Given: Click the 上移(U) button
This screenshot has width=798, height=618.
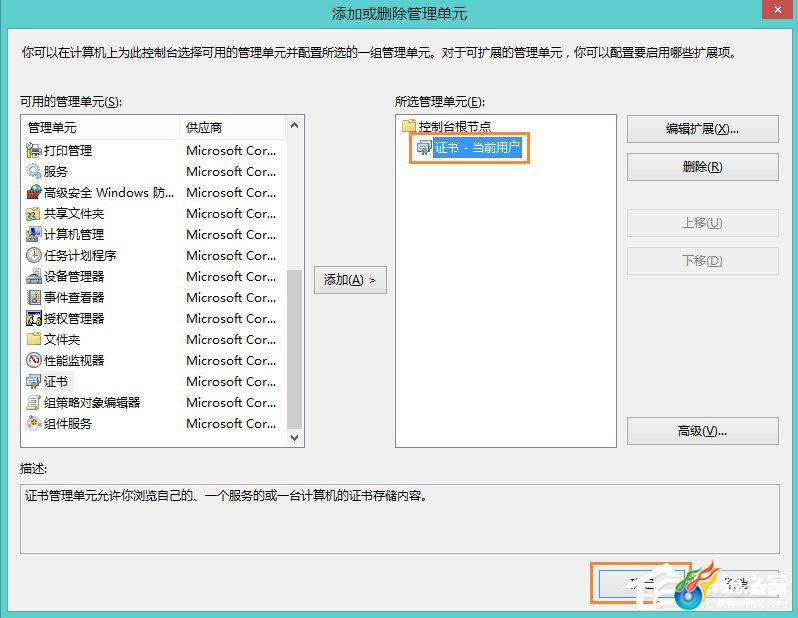Looking at the screenshot, I should pyautogui.click(x=702, y=223).
